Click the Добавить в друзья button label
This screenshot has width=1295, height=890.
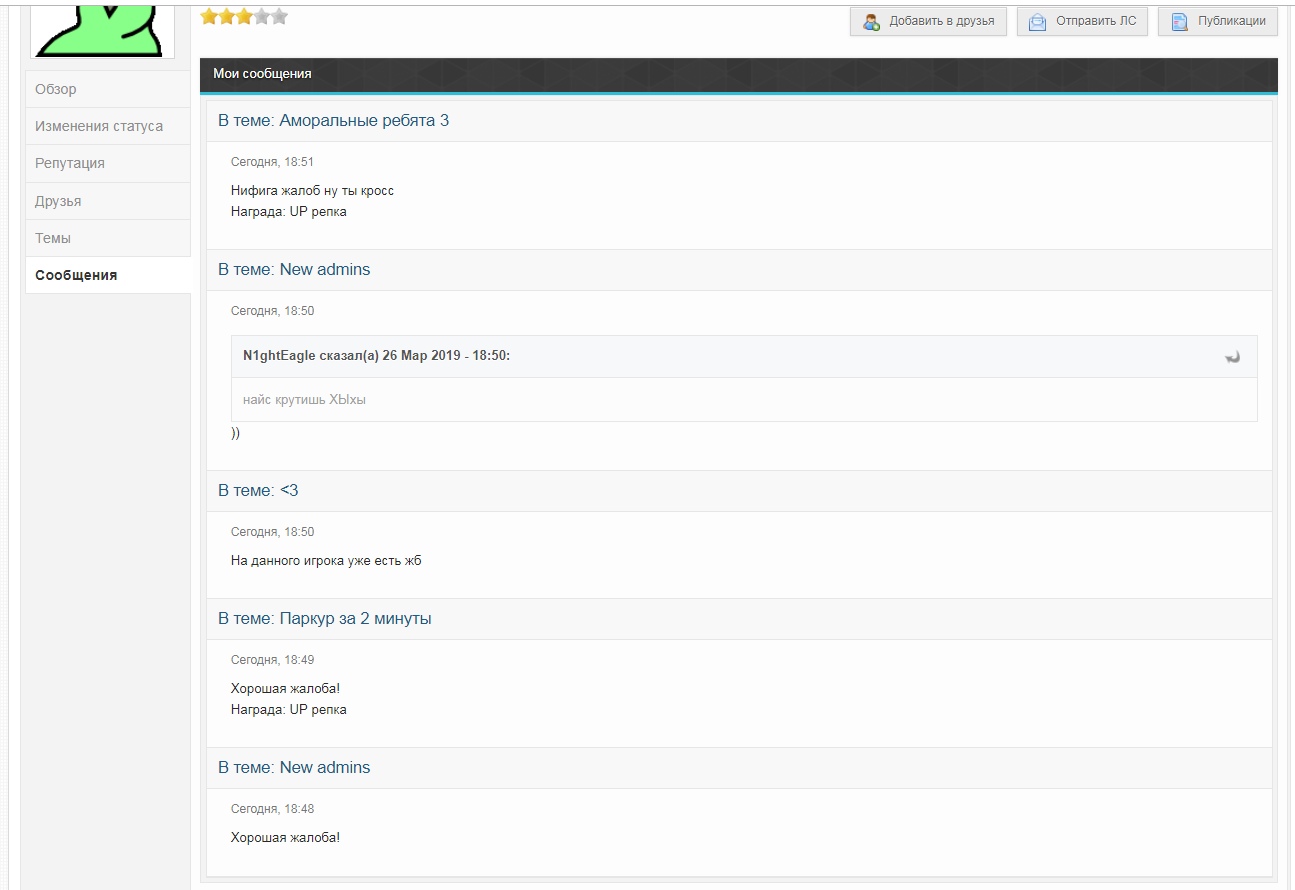click(942, 21)
